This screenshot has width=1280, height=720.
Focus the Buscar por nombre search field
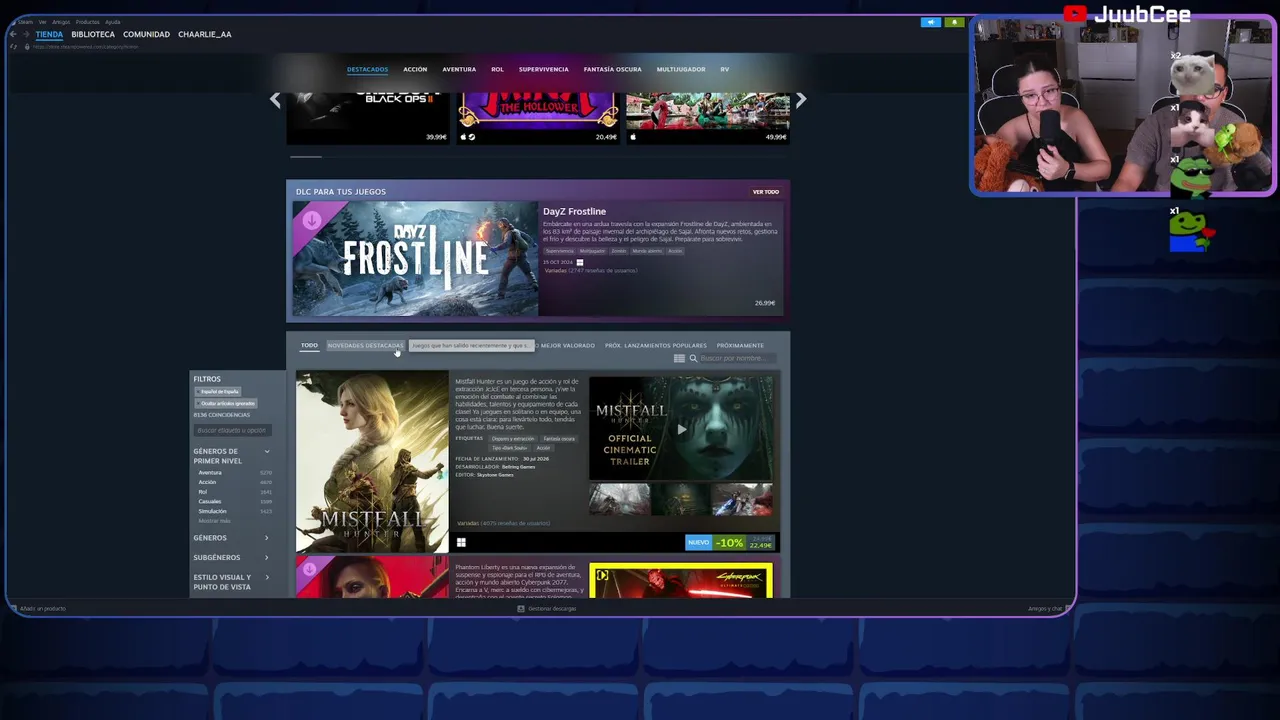(x=736, y=358)
